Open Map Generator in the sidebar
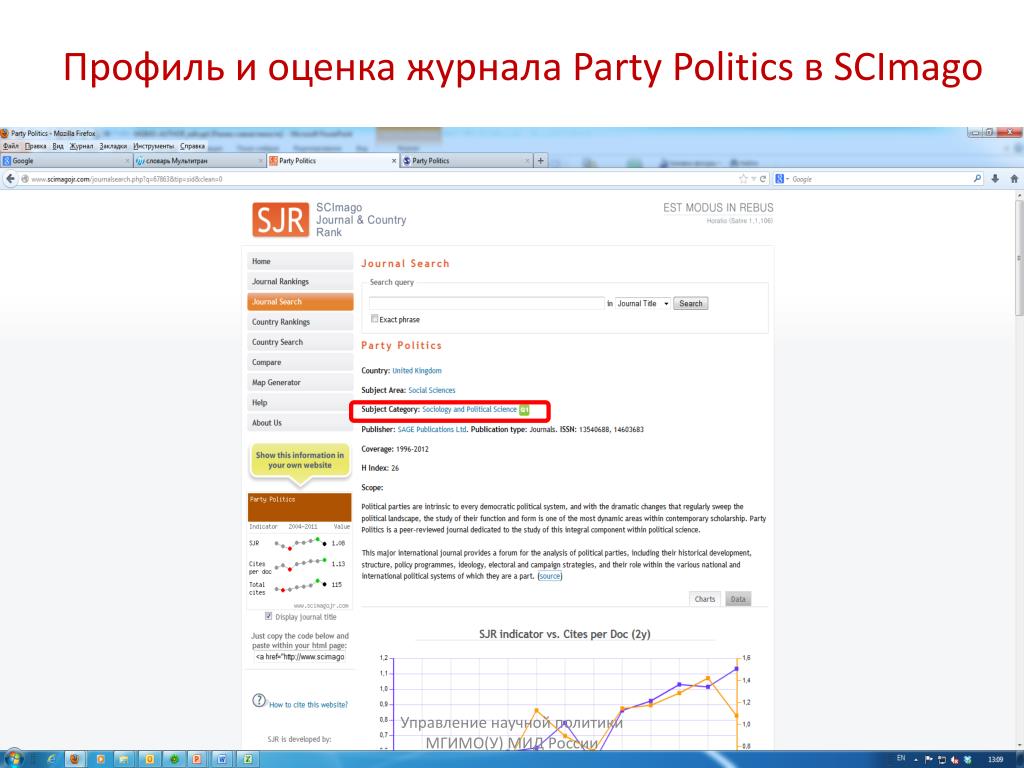 tap(300, 383)
